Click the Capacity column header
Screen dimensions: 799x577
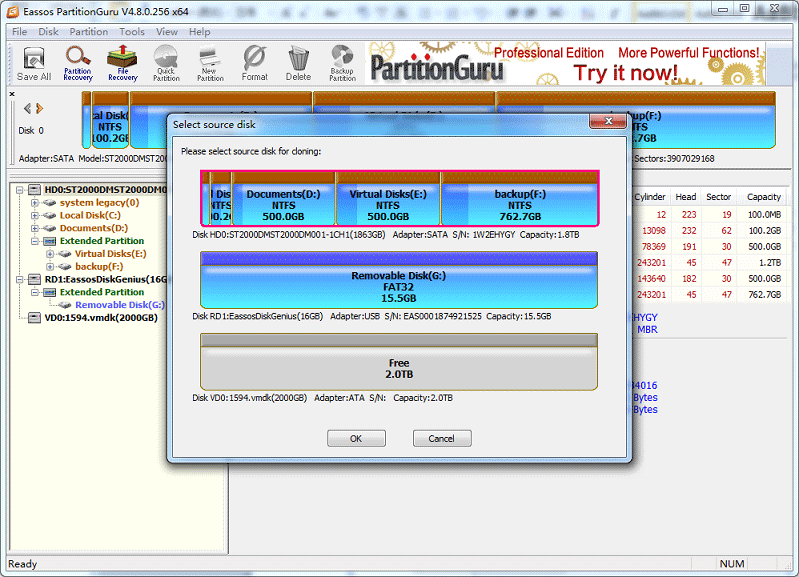click(x=763, y=197)
